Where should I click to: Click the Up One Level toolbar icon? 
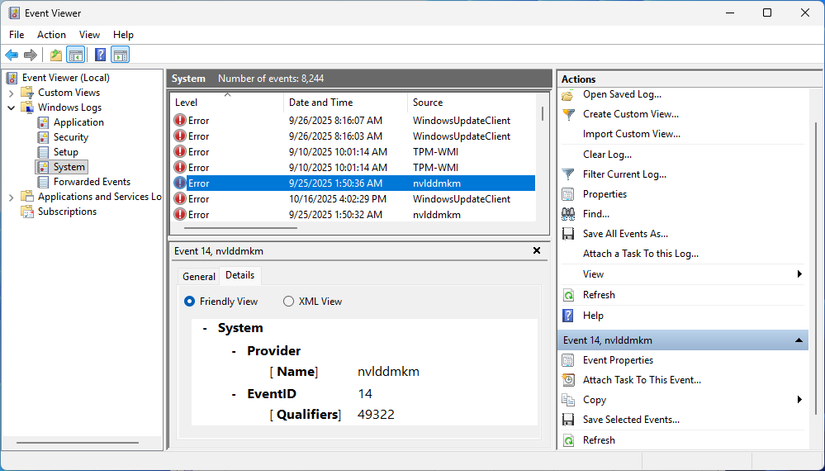(56, 55)
